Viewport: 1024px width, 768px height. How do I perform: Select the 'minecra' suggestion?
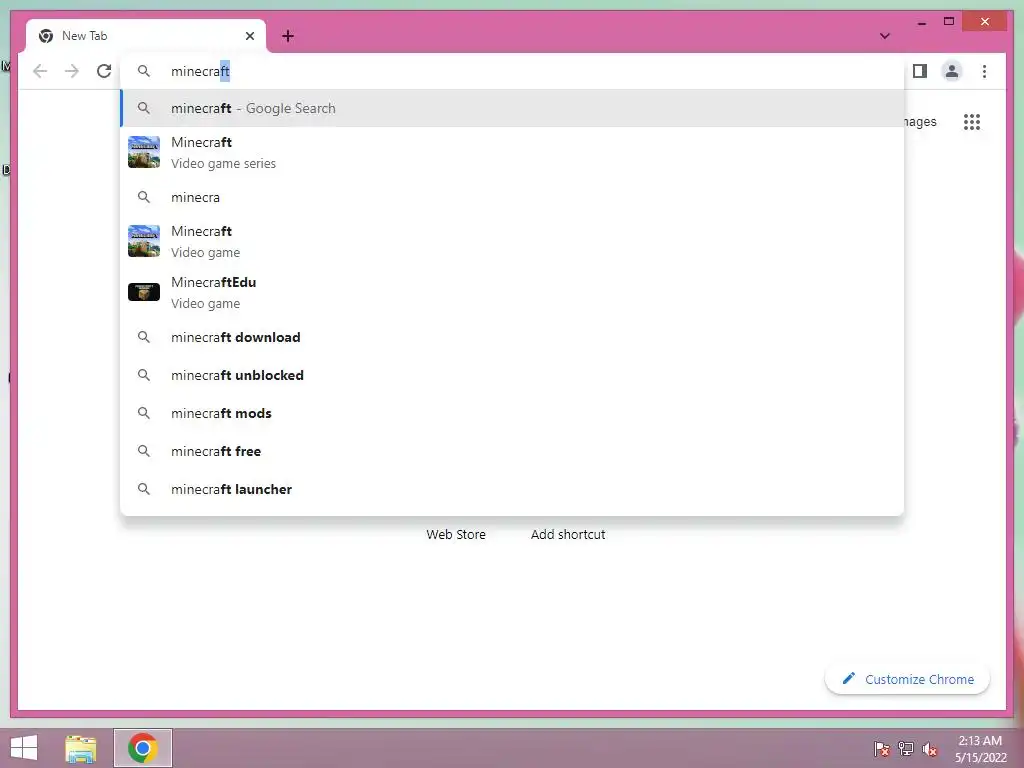pos(513,197)
